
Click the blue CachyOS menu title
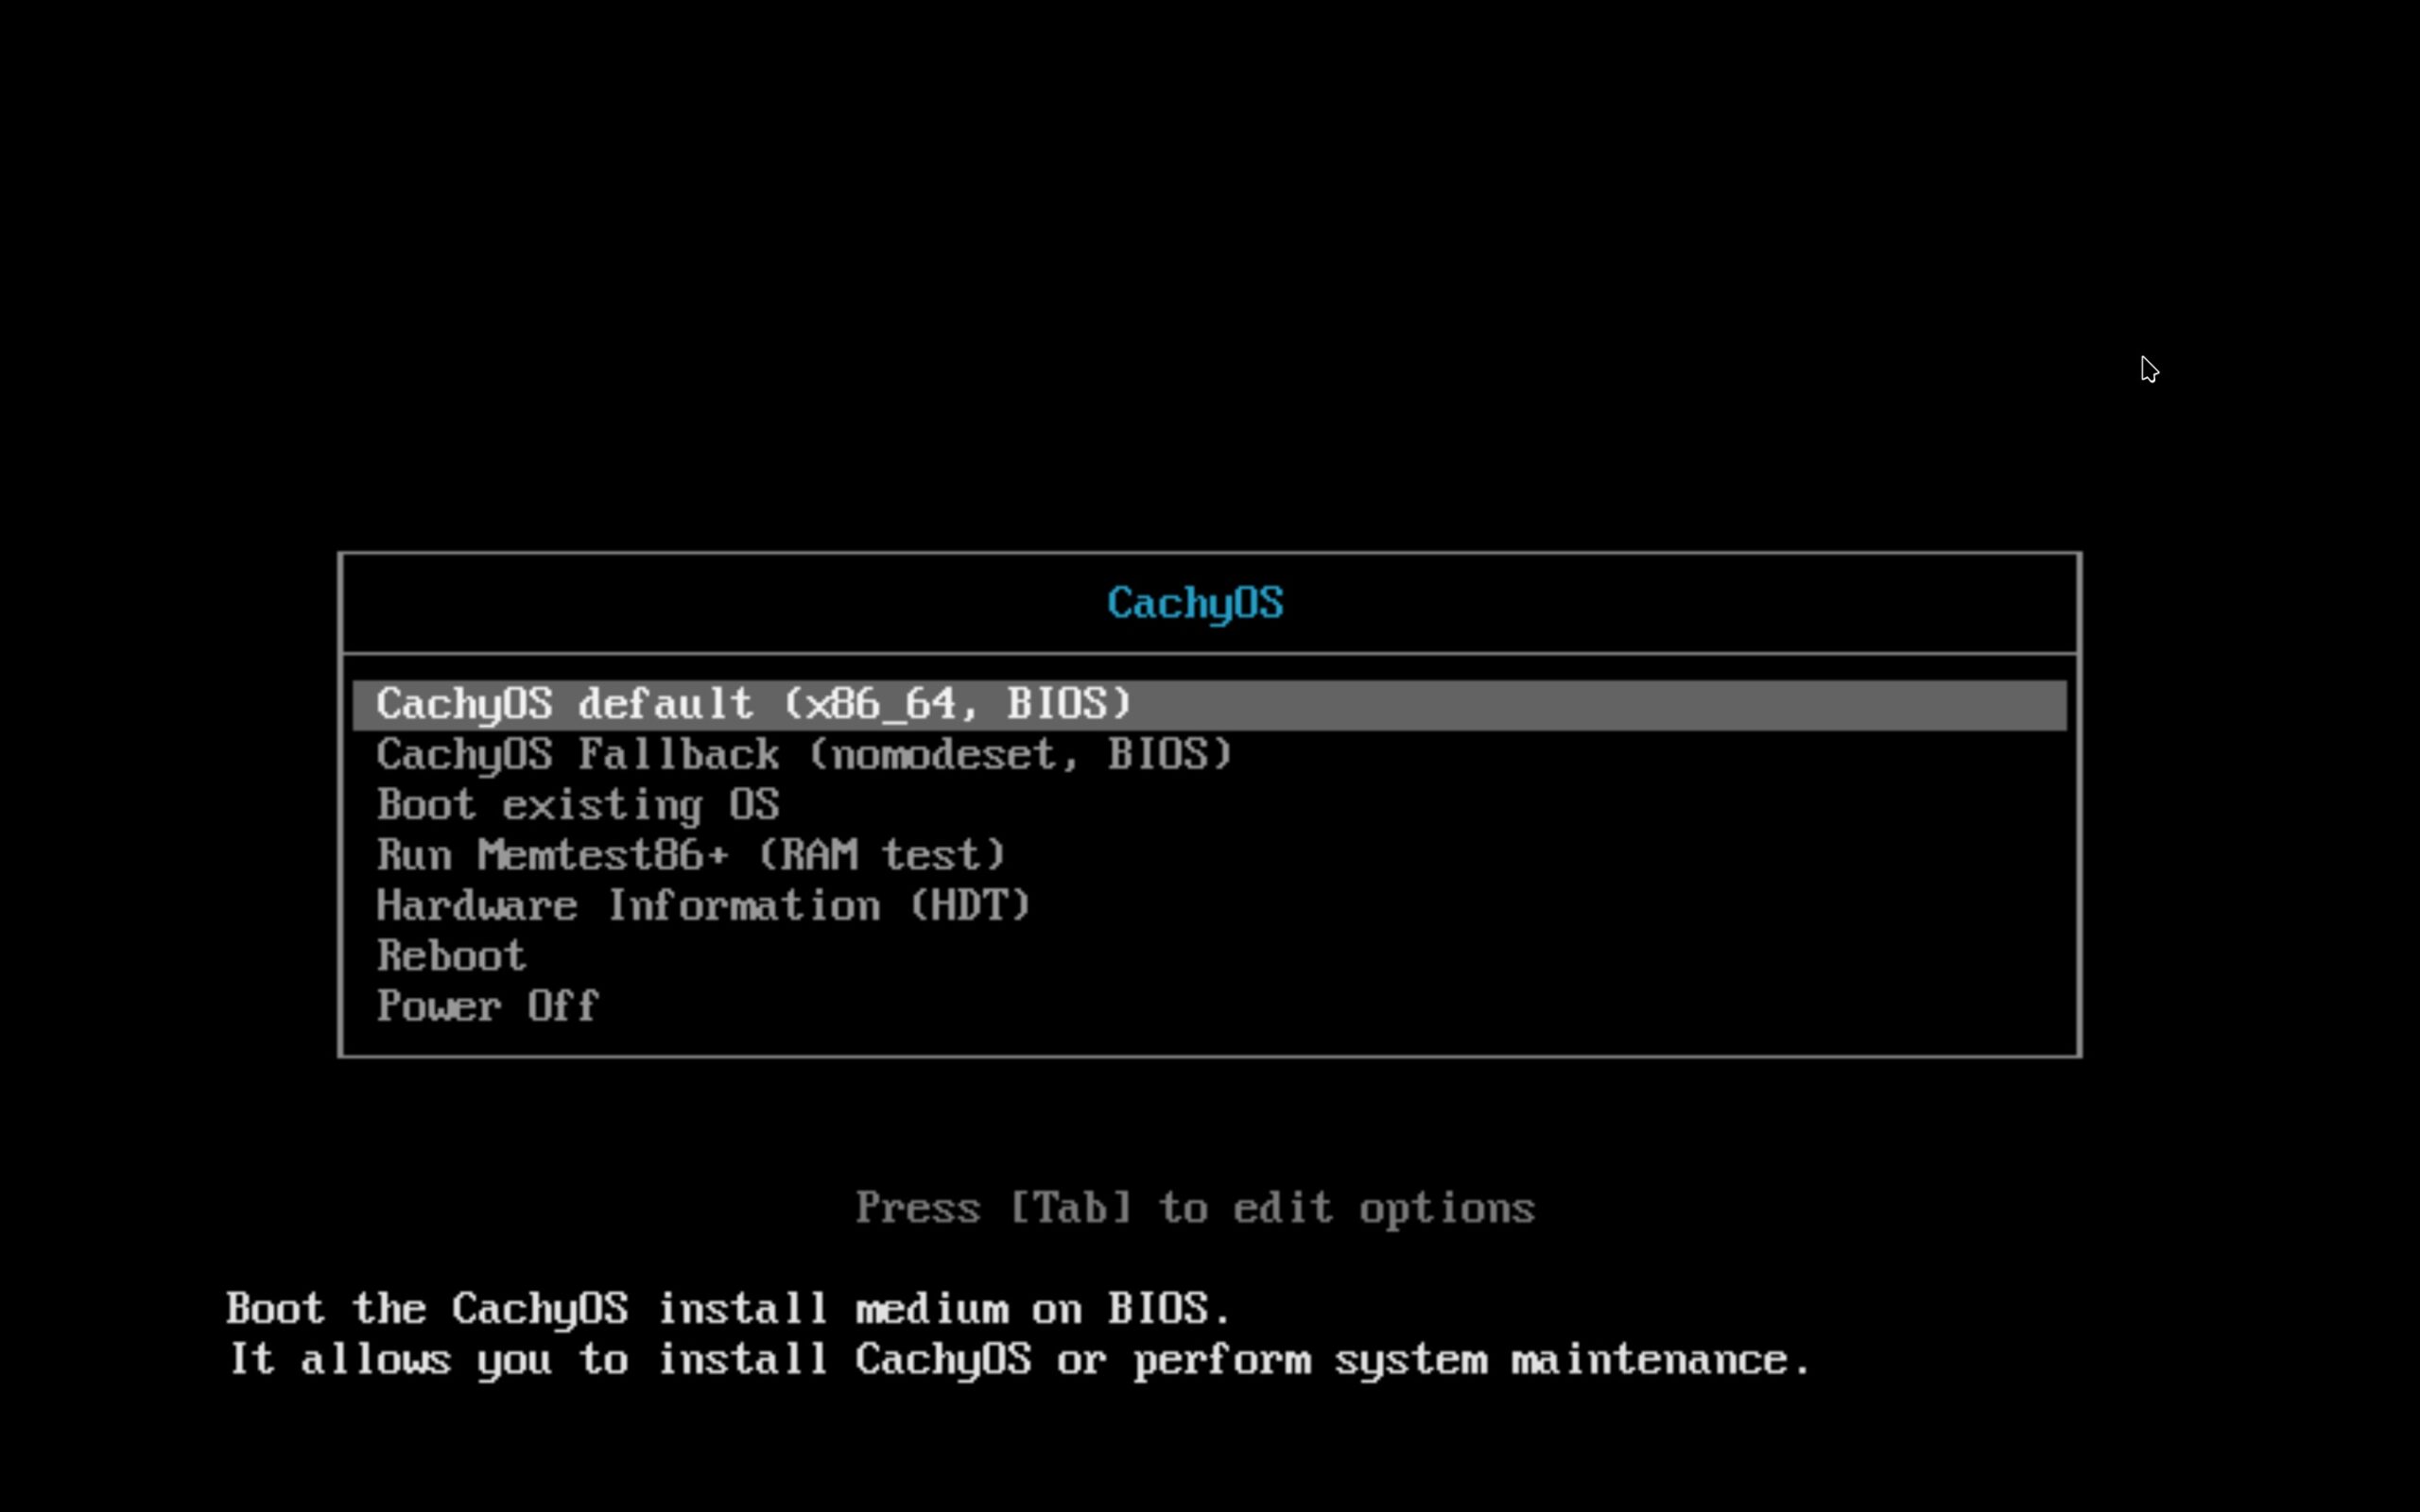pyautogui.click(x=1195, y=603)
